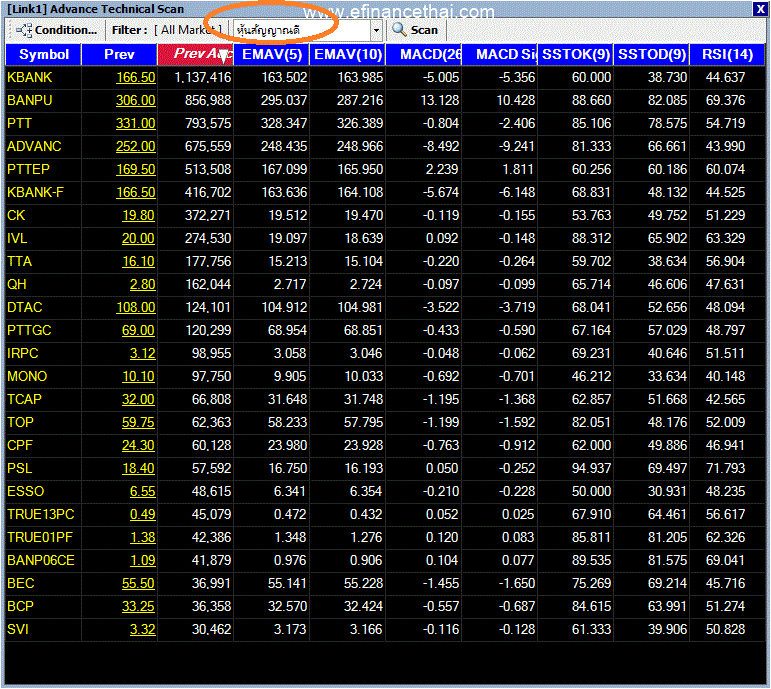Sort by EMAV(10) column header
The height and width of the screenshot is (689, 771).
[348, 54]
